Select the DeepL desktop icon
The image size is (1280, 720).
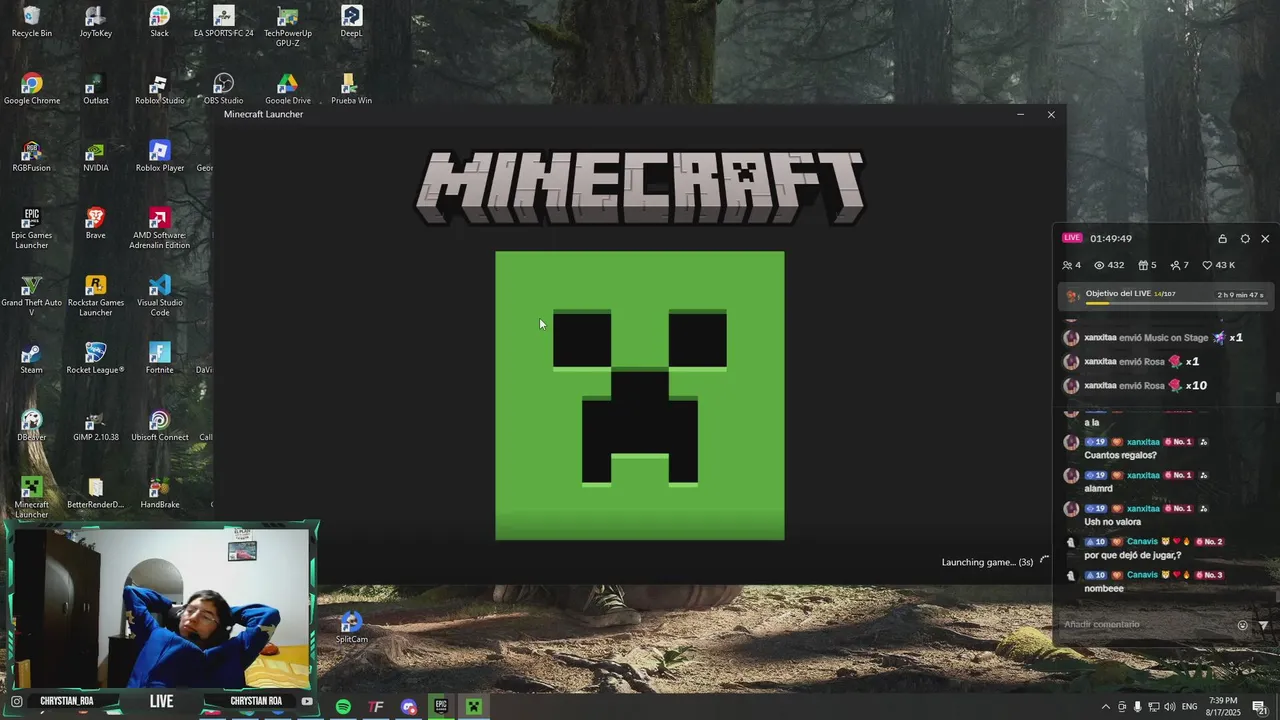351,21
